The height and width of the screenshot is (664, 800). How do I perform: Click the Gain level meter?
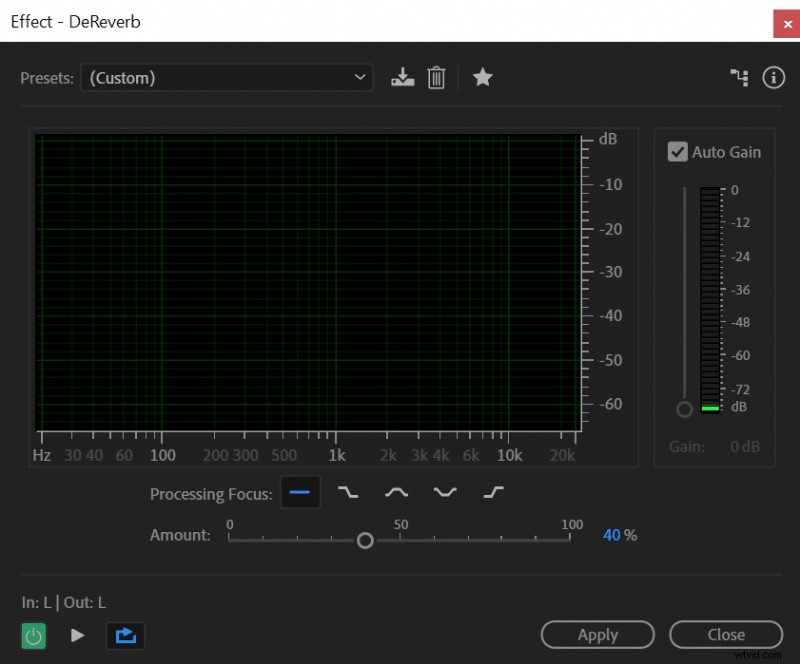(710, 300)
